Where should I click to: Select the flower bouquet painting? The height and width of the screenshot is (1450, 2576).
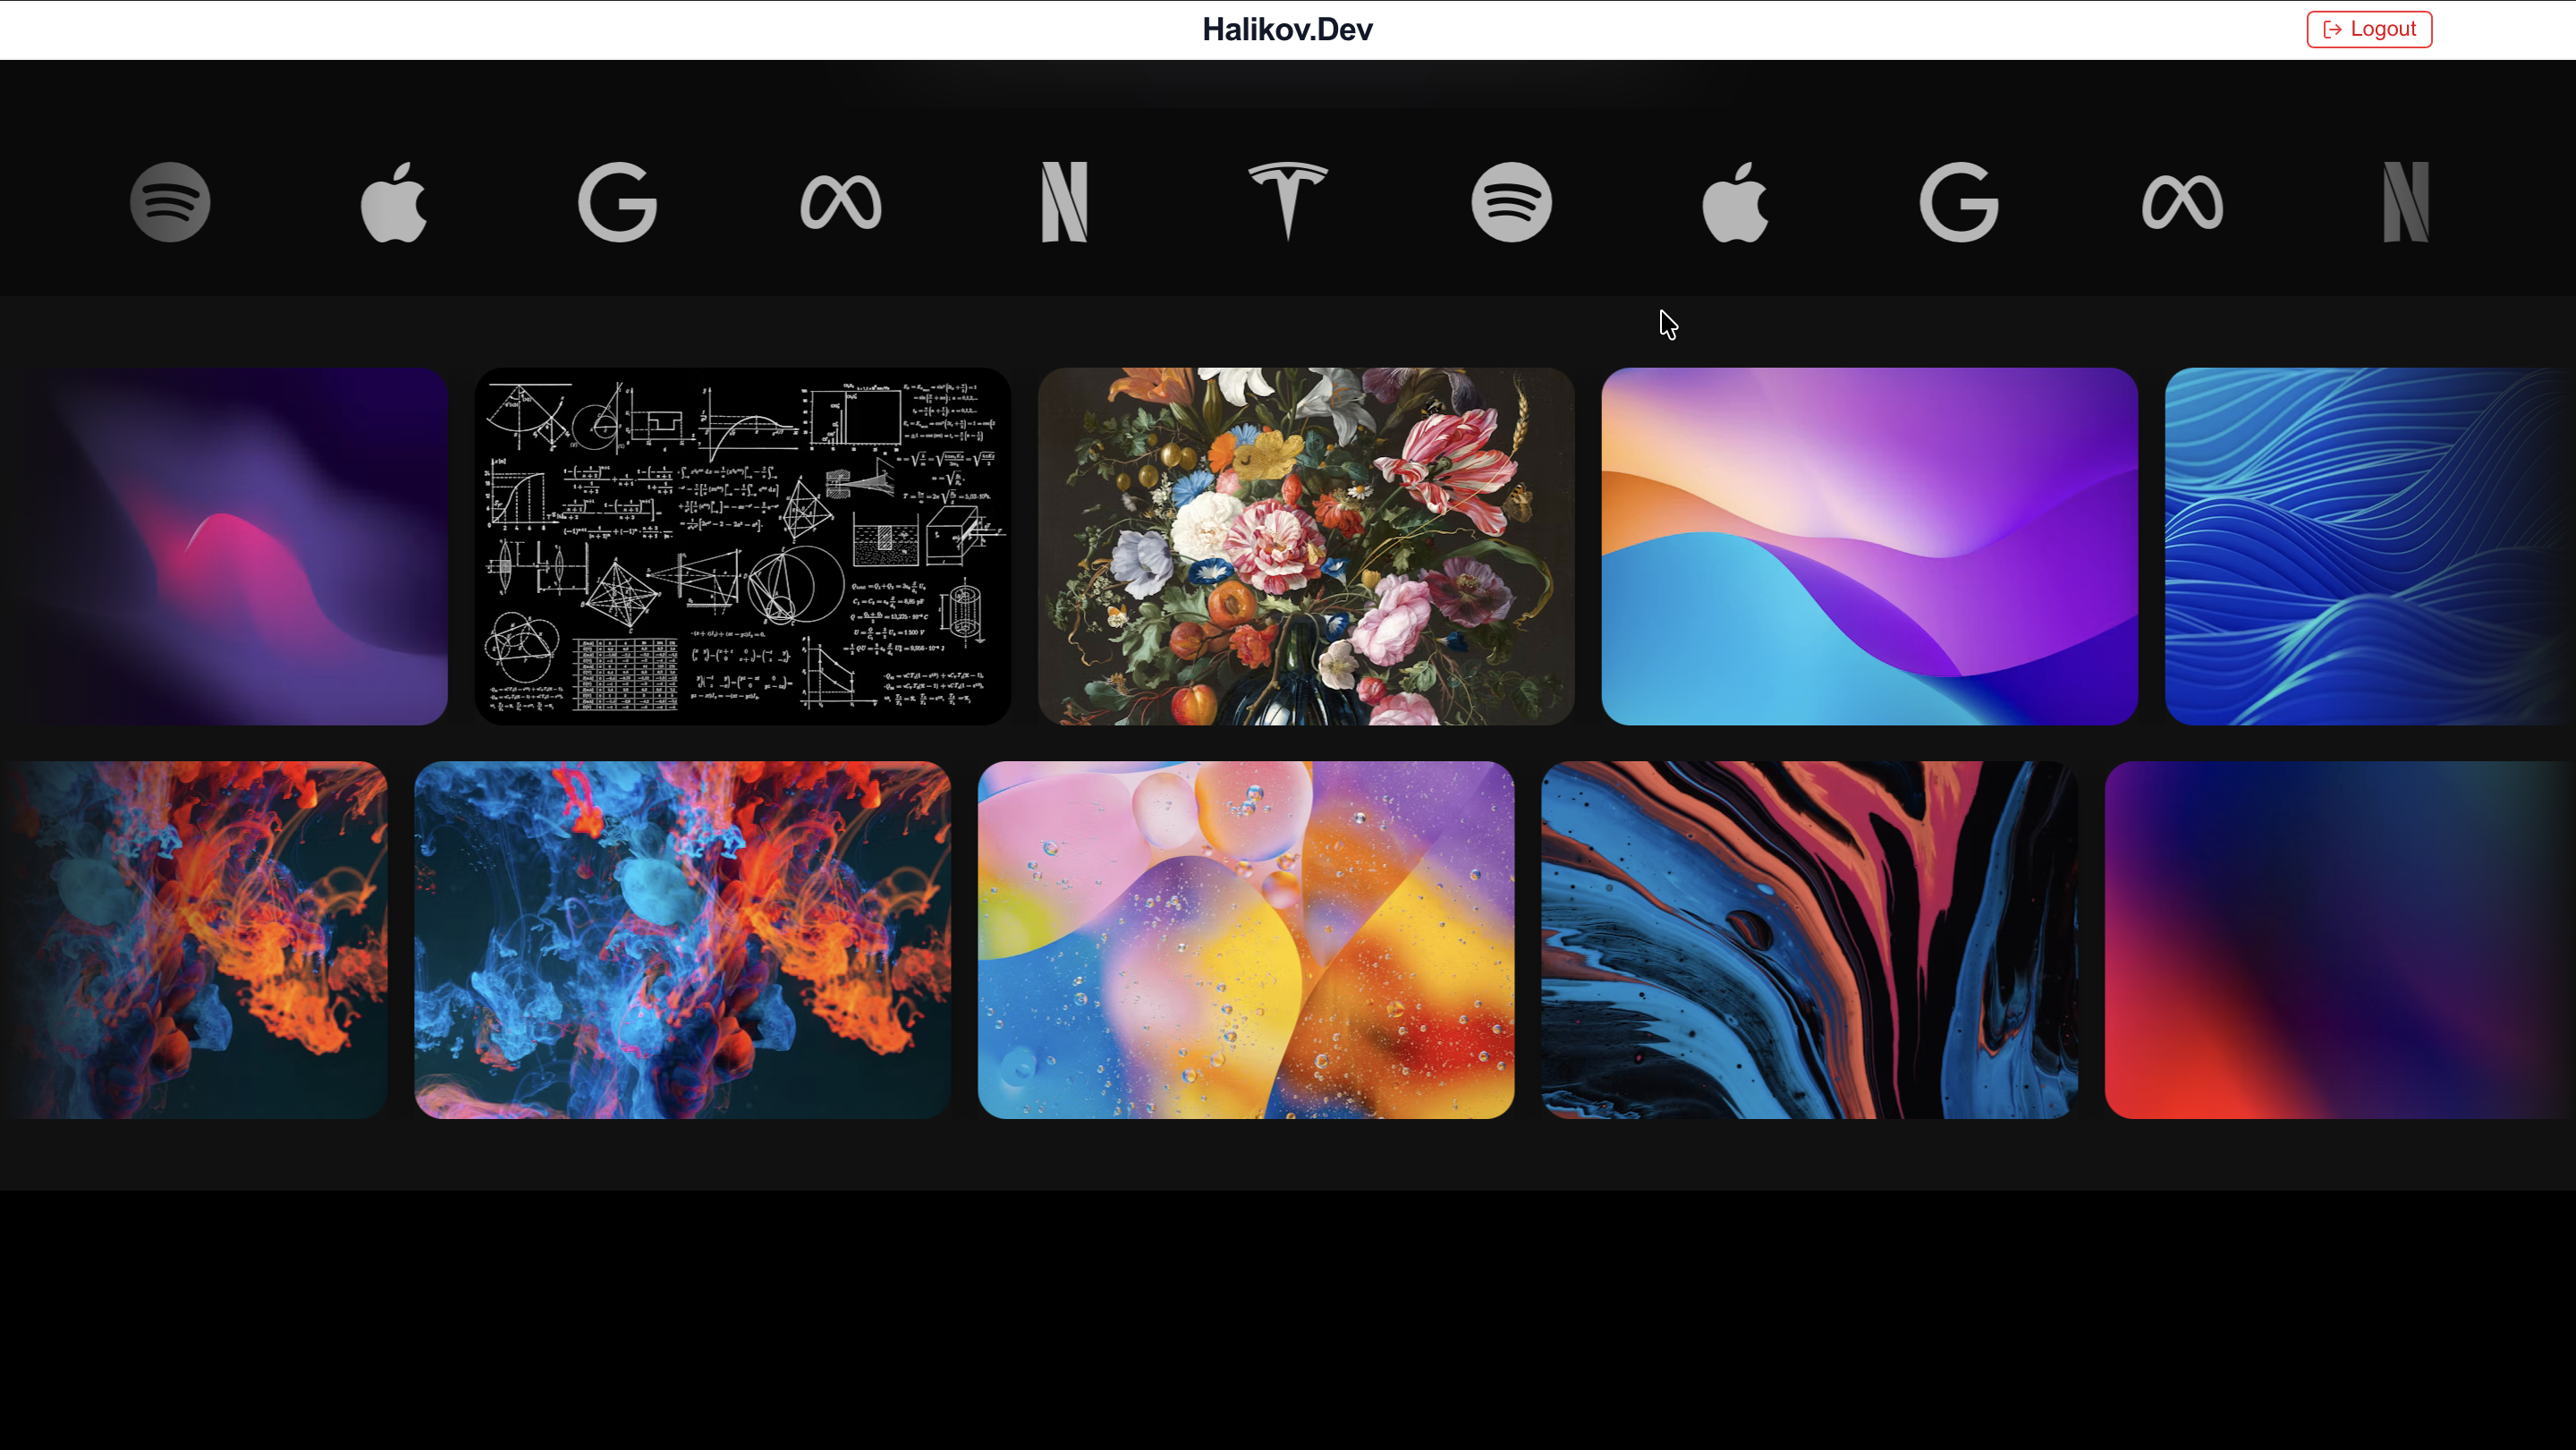click(x=1306, y=546)
